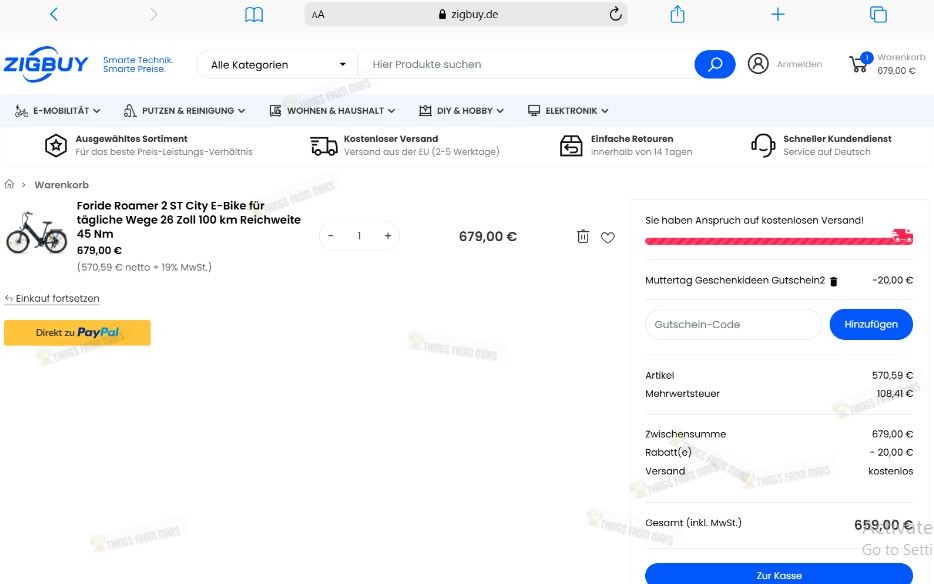This screenshot has width=934, height=584.
Task: Click the ZIGBUY logo
Action: [46, 64]
